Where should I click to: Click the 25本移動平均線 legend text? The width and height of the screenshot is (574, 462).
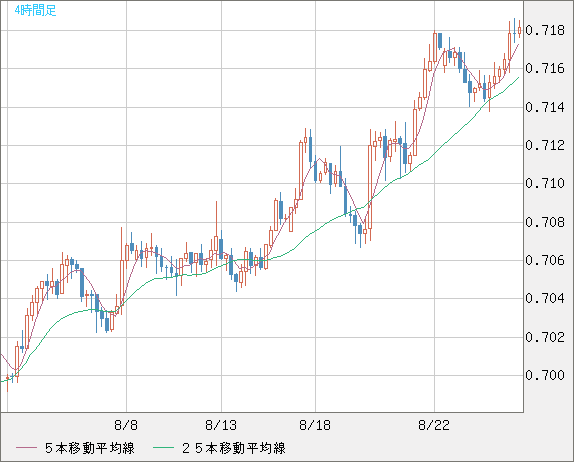(234, 448)
